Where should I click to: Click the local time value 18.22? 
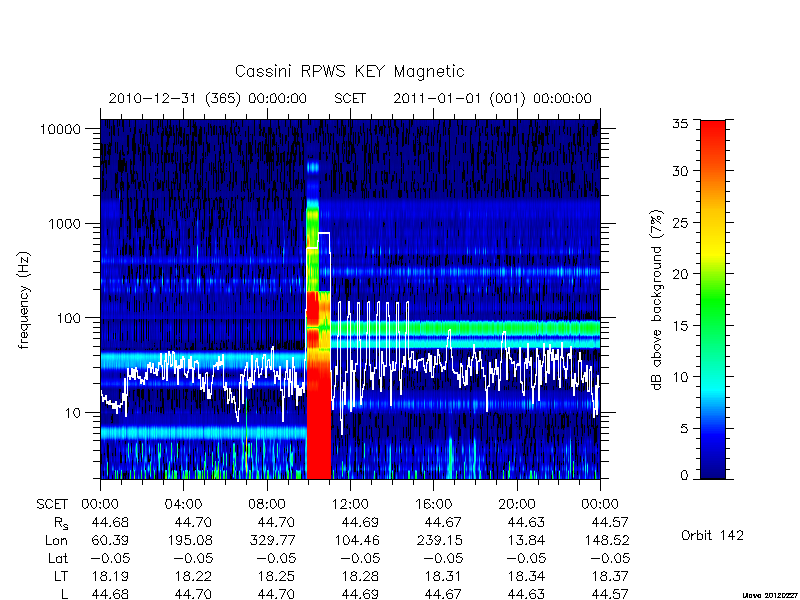click(x=193, y=576)
